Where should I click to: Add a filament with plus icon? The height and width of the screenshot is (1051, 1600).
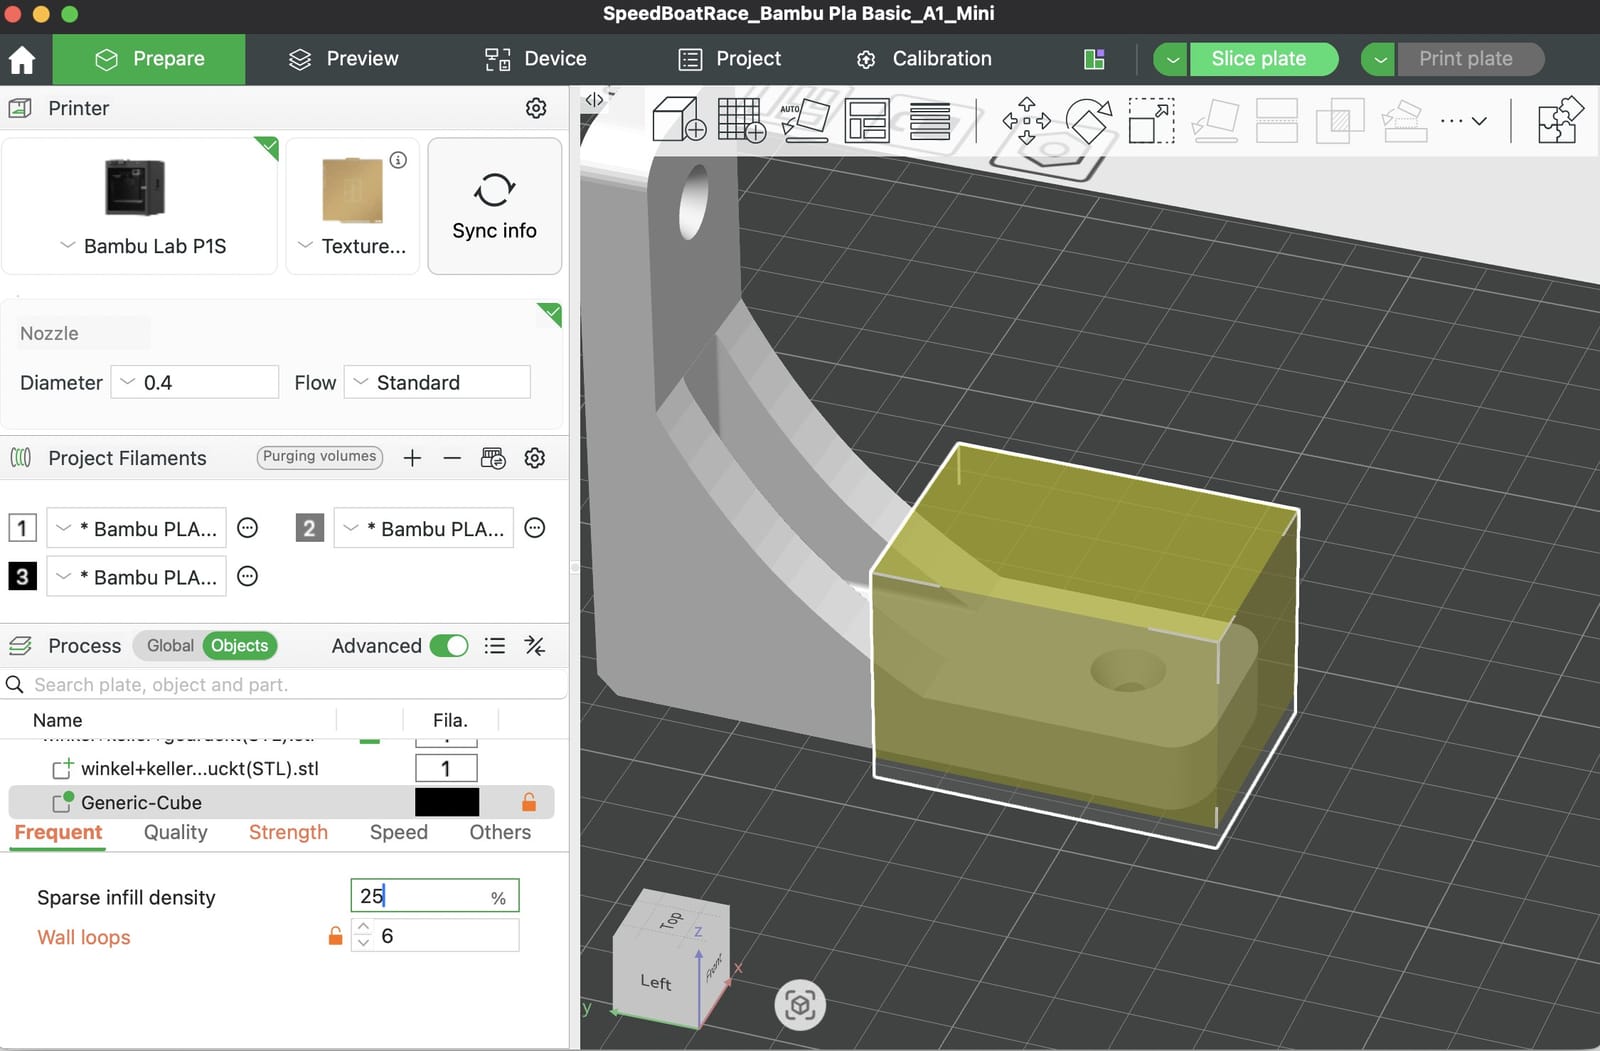pyautogui.click(x=412, y=458)
